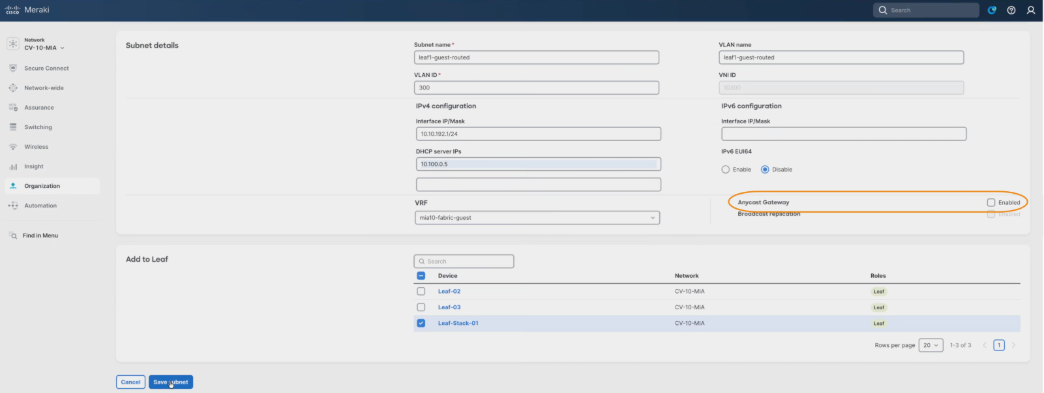
Task: Go to the next page arrow
Action: point(1013,345)
